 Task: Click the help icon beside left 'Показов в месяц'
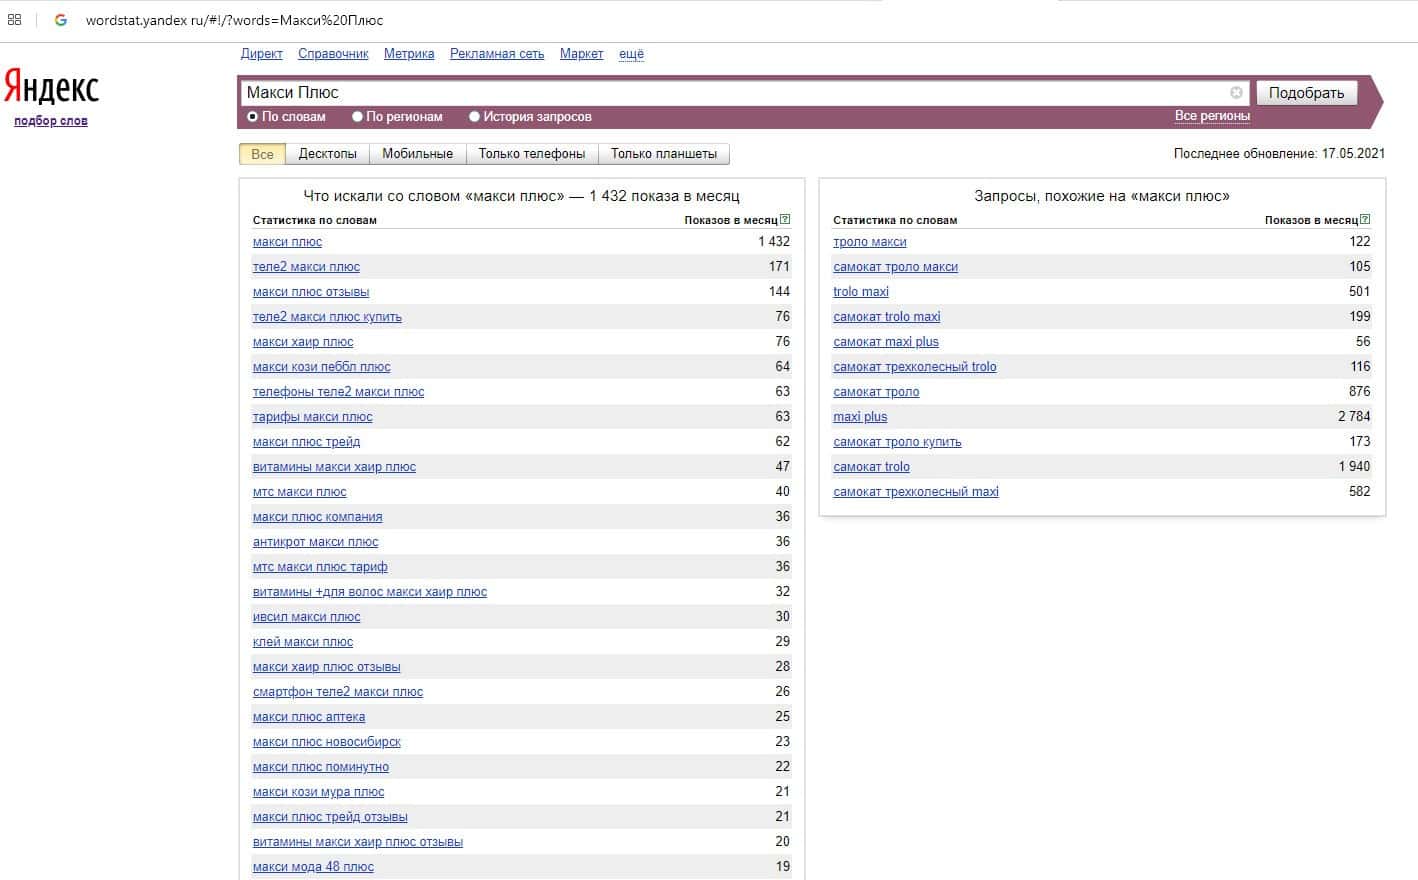[x=785, y=220]
